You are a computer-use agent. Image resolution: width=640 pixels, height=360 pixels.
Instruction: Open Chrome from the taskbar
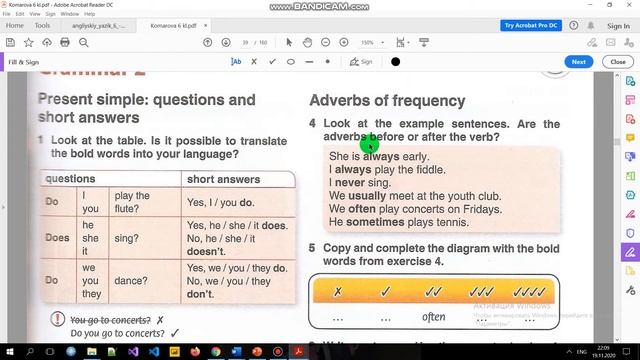(216, 351)
